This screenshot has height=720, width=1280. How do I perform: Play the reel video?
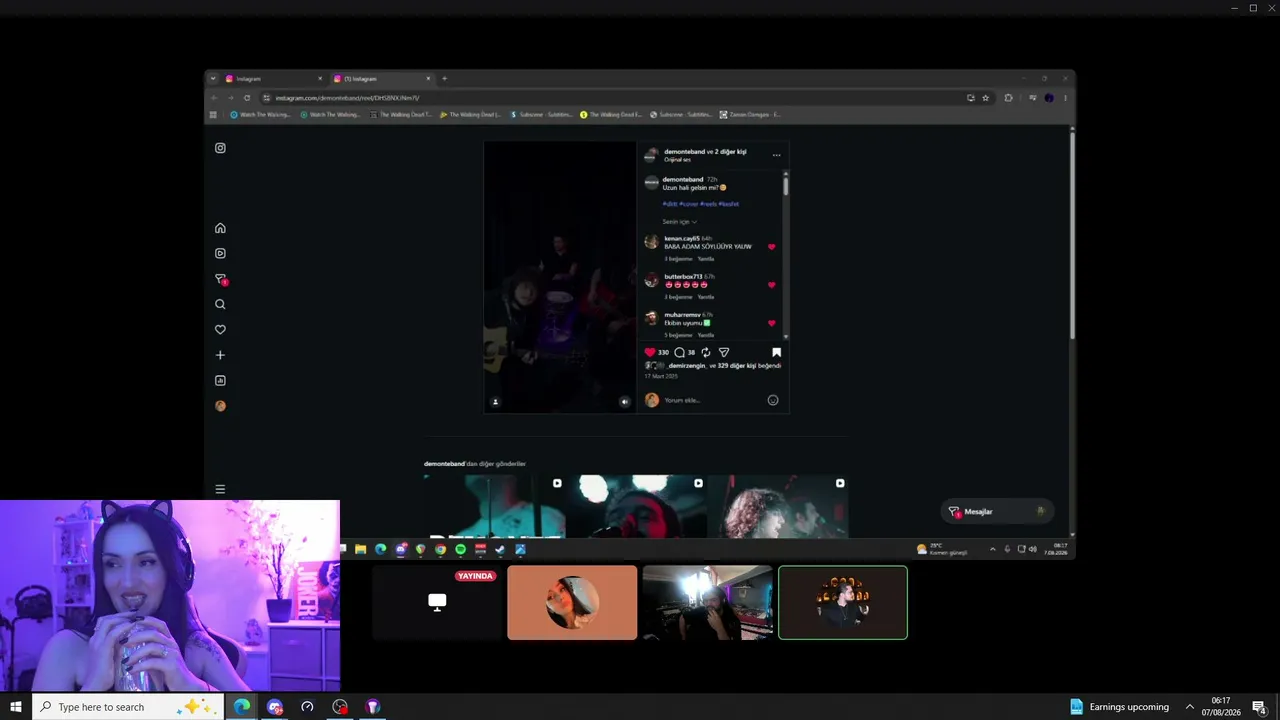click(560, 277)
